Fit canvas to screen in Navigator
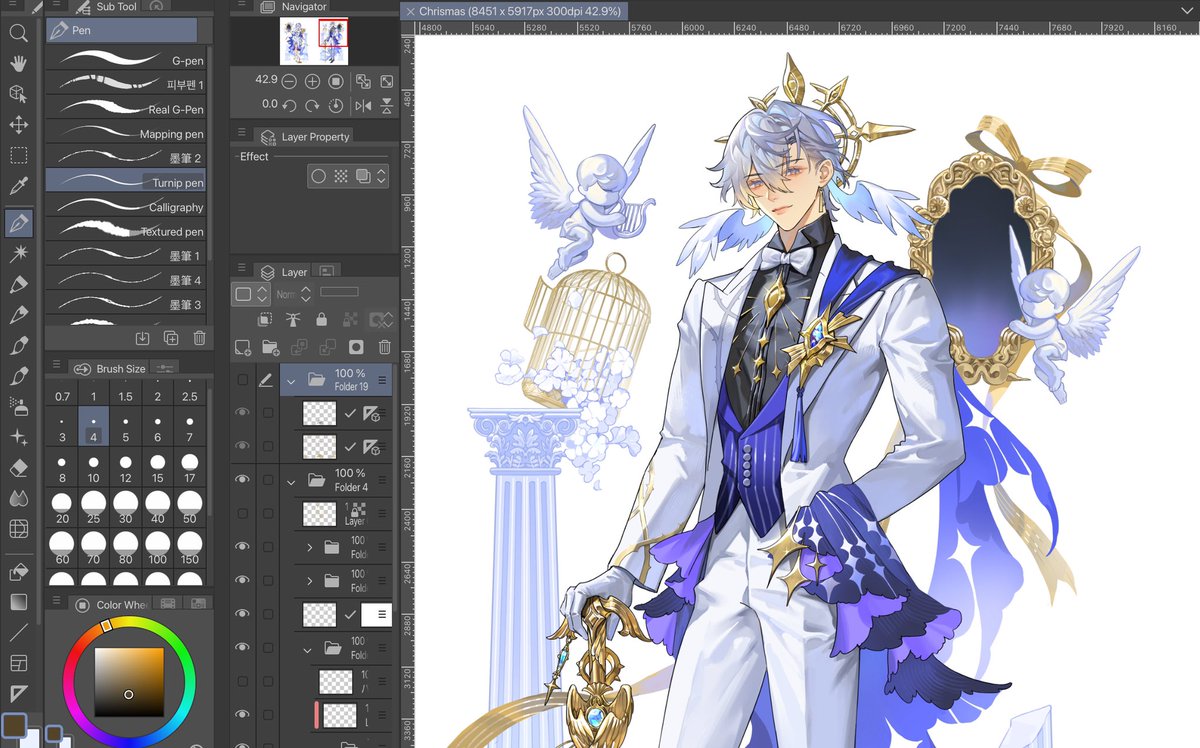 click(x=386, y=81)
